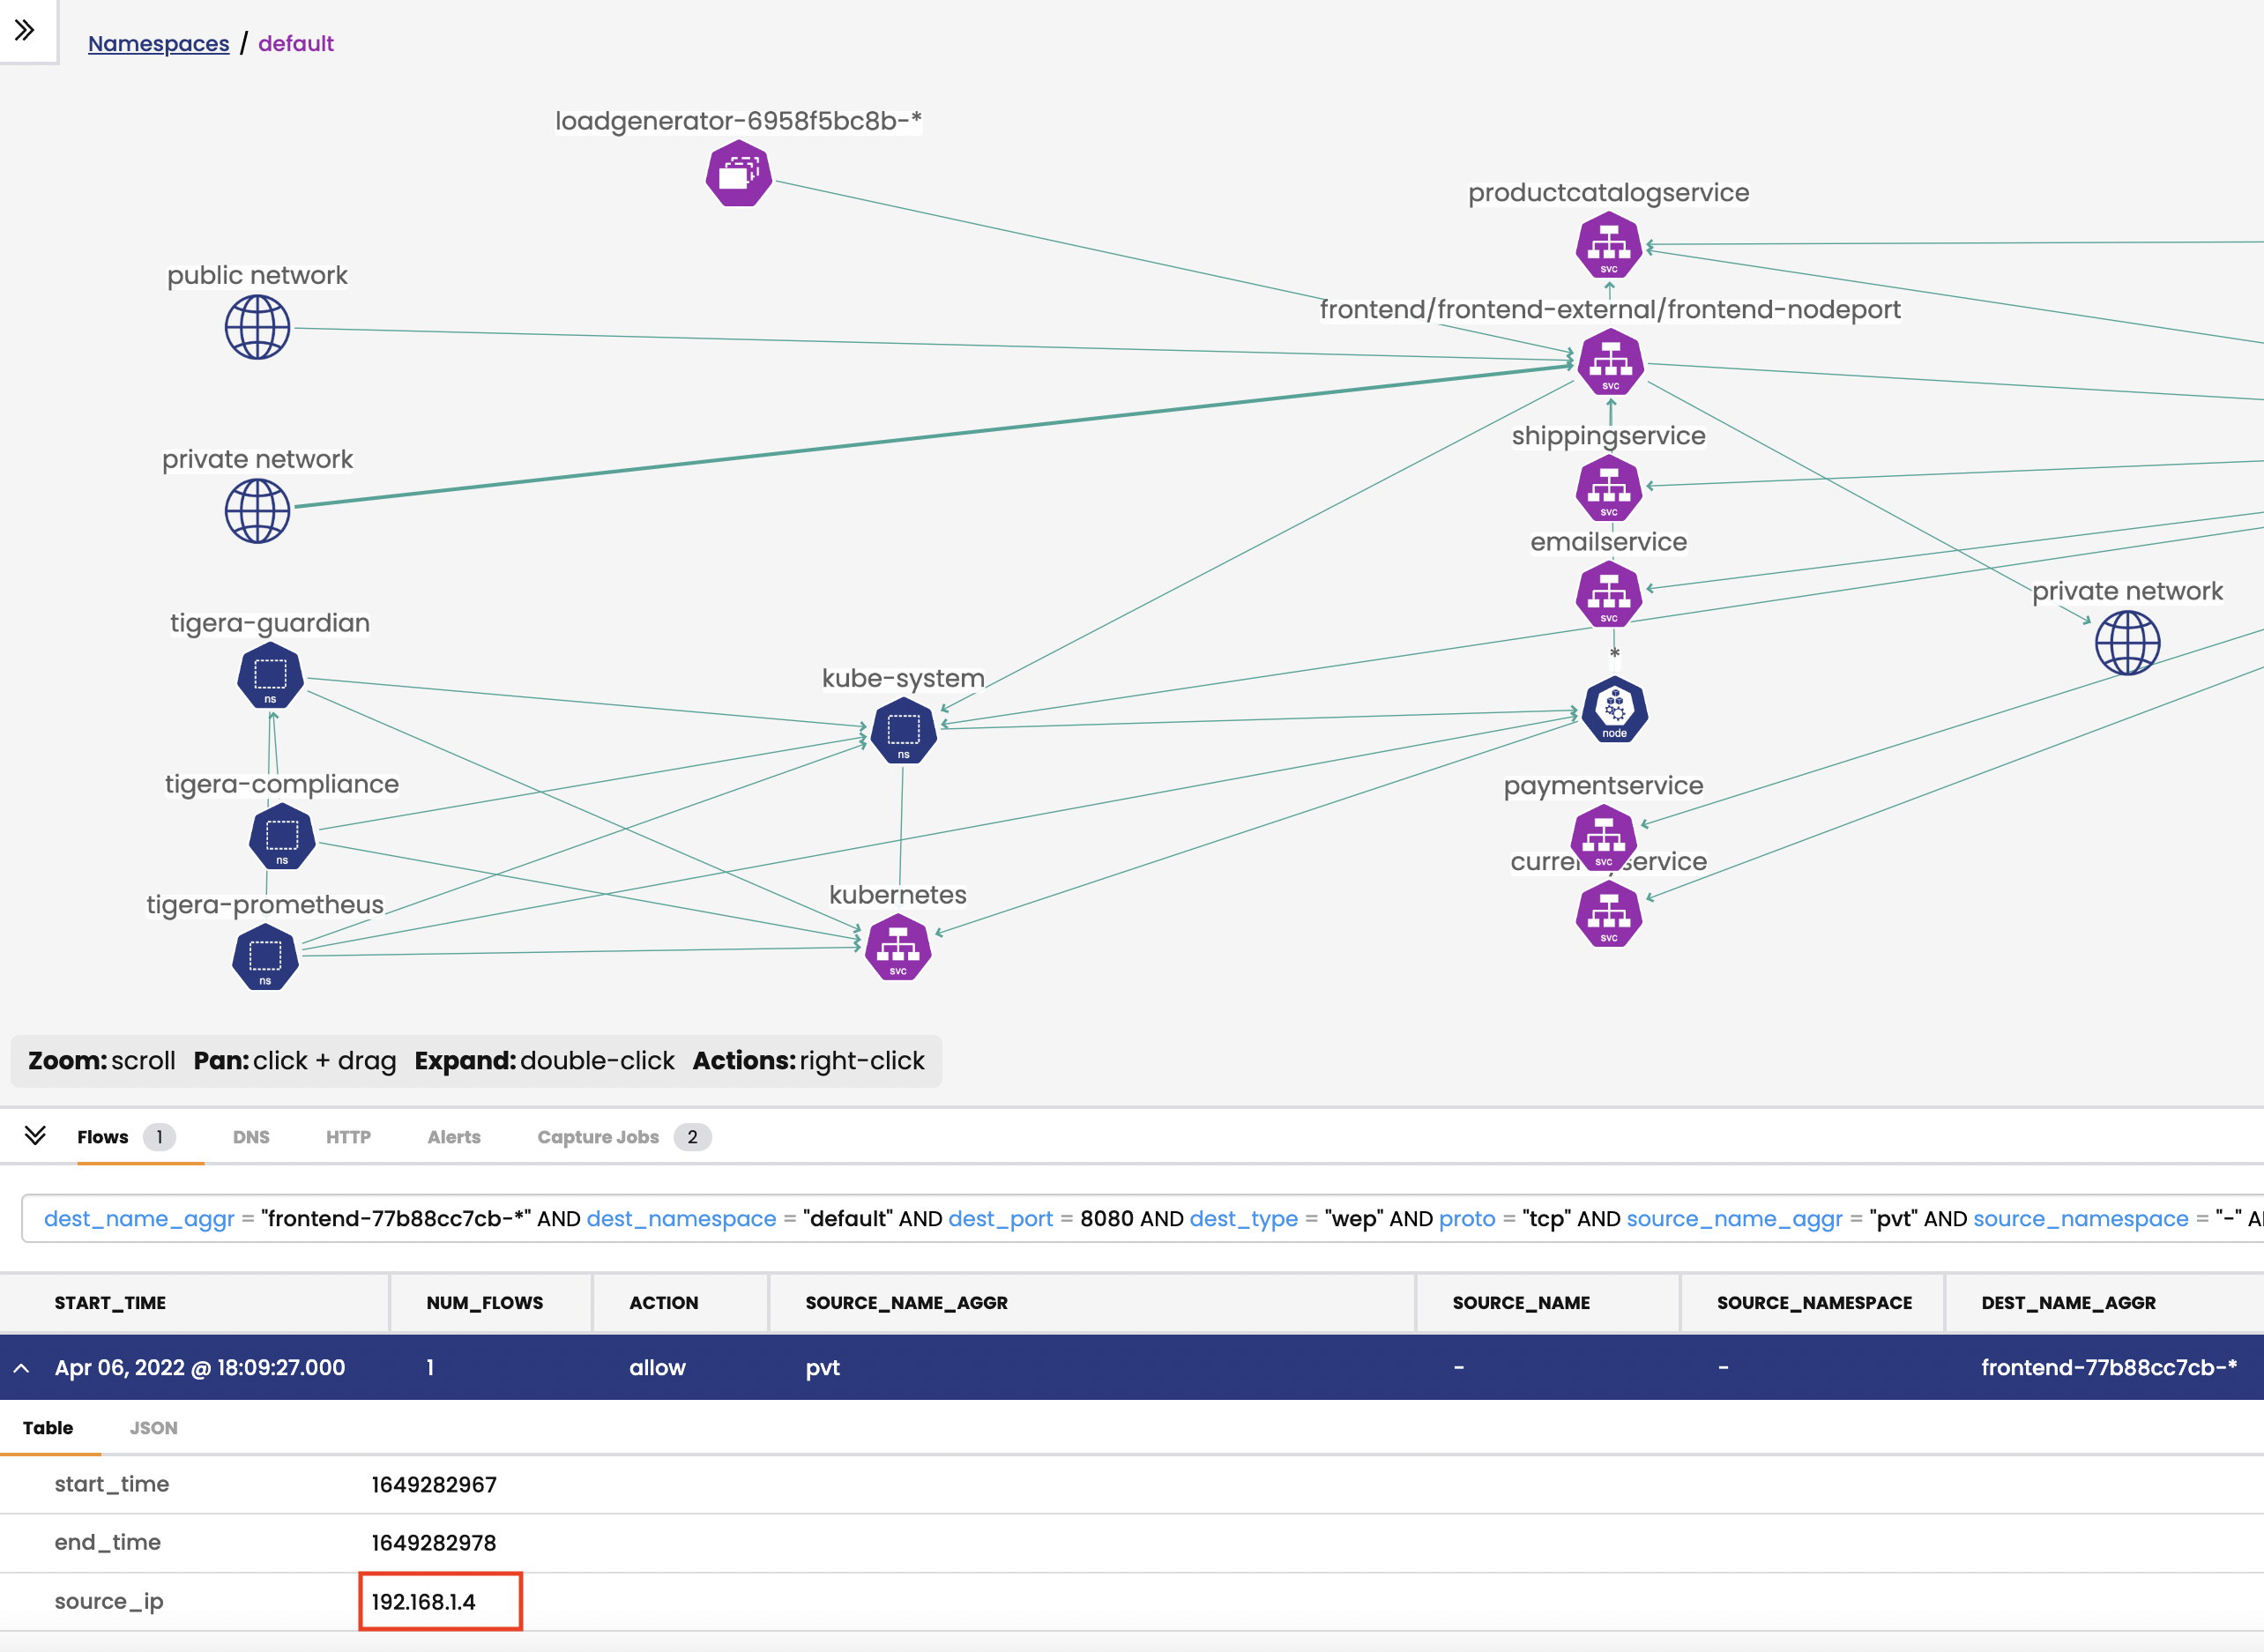The width and height of the screenshot is (2264, 1652).
Task: Sort by SOURCE_NAME column header
Action: pyautogui.click(x=1521, y=1303)
